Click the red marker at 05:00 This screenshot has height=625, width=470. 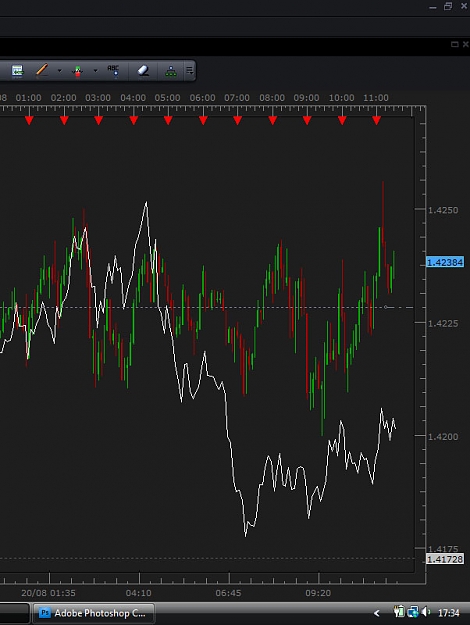click(x=168, y=120)
